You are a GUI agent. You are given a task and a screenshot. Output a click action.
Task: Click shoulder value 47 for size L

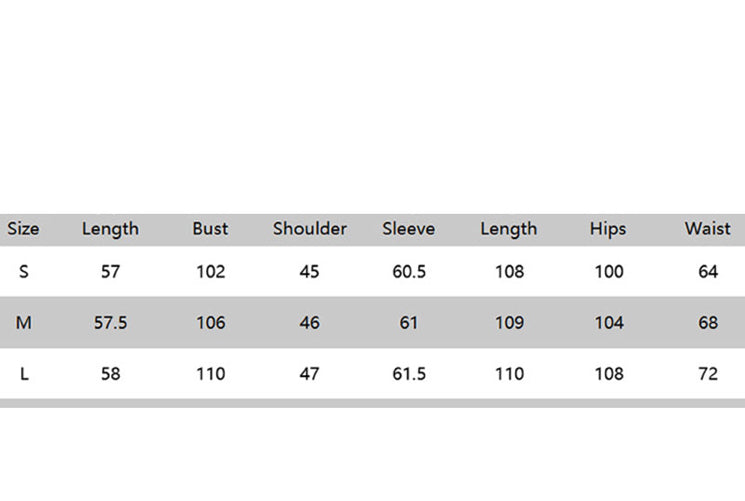tap(310, 374)
